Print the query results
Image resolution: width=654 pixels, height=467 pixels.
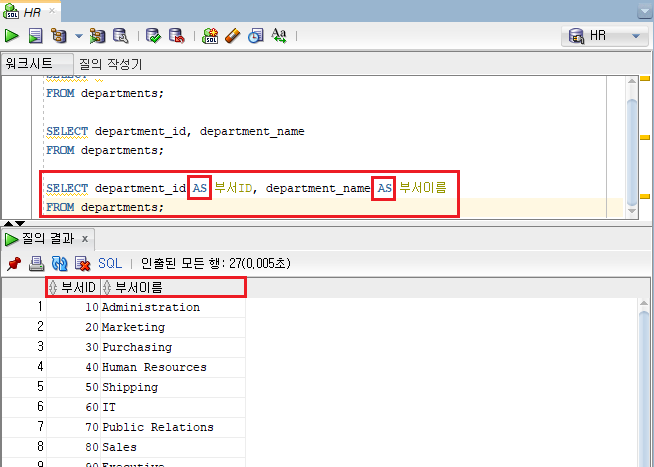[x=36, y=263]
